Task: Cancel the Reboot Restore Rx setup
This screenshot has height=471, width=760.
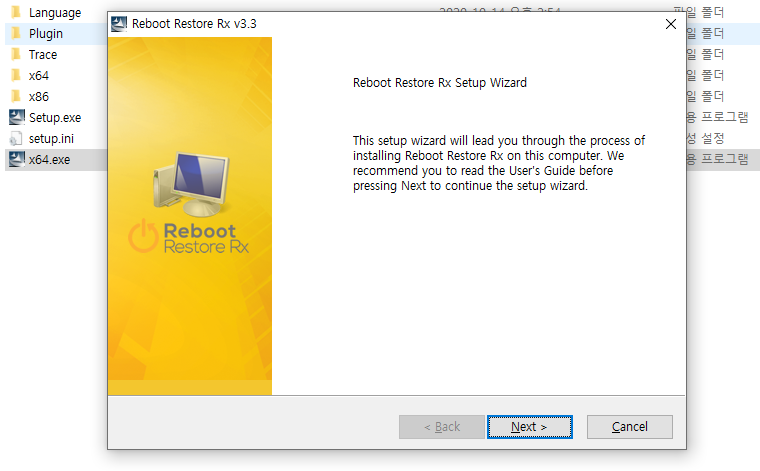Action: 629,427
